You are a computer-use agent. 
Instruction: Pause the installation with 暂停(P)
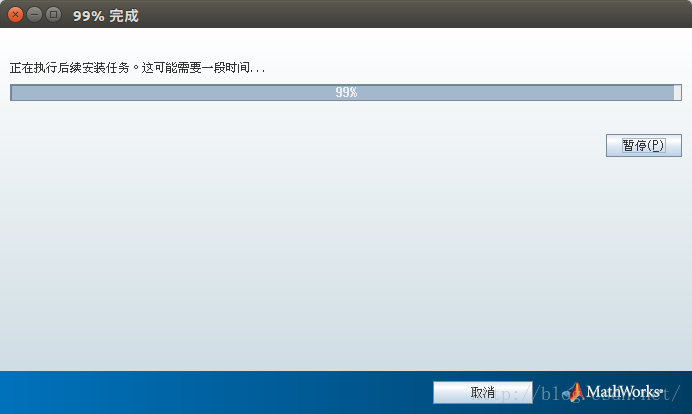coord(643,146)
